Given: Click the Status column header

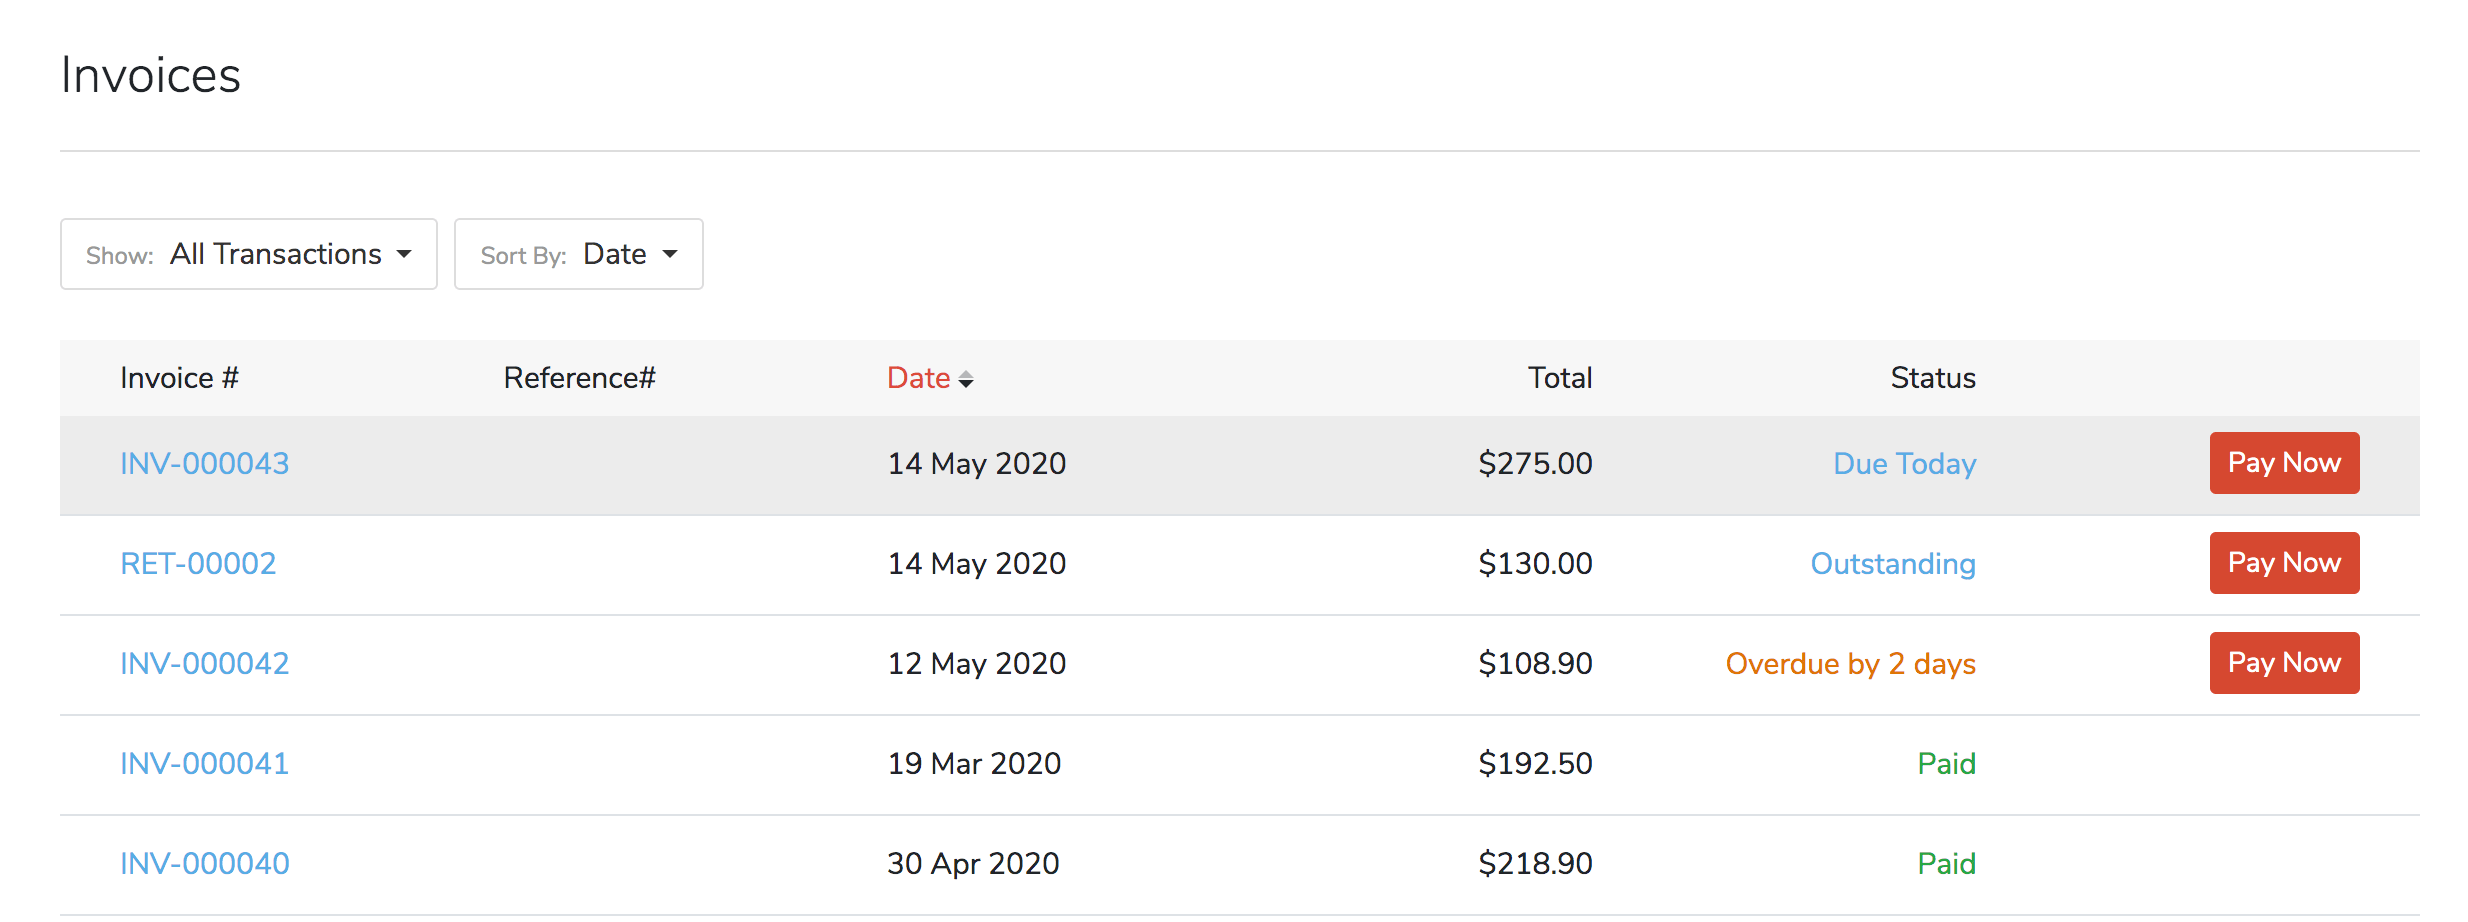Looking at the screenshot, I should tap(1932, 378).
